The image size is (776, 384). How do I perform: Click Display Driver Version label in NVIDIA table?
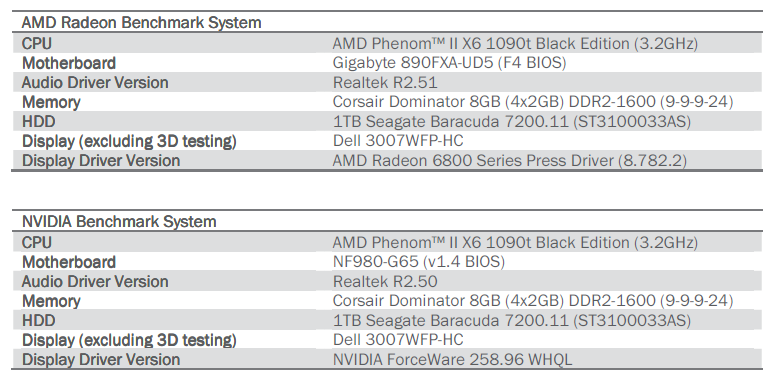101,360
